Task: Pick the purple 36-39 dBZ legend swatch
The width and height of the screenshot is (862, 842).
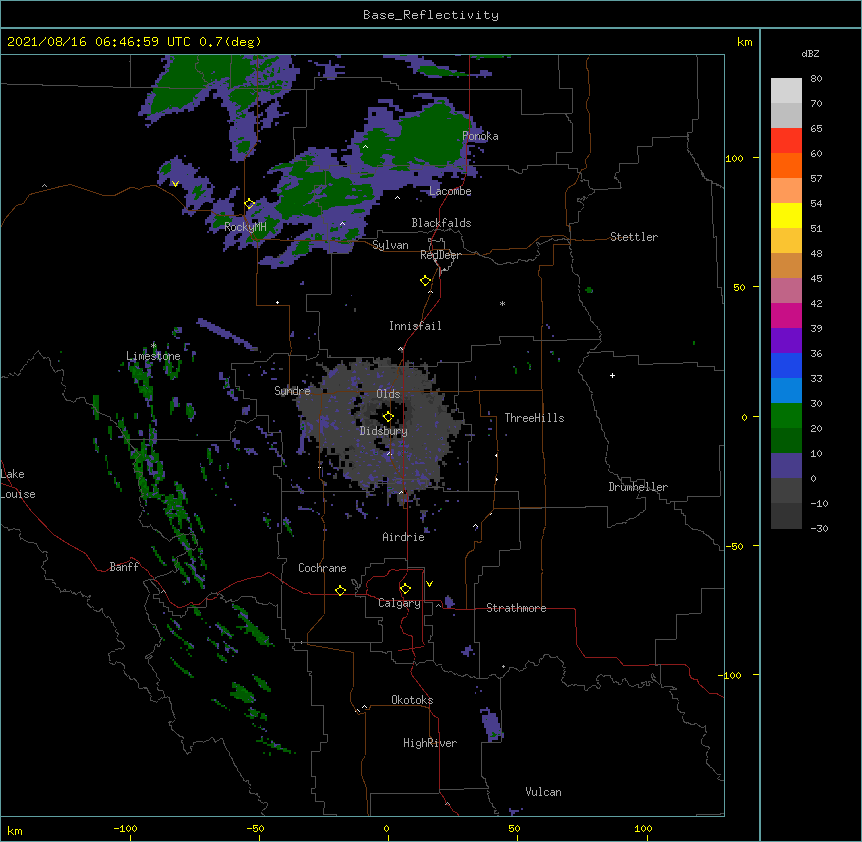Action: 786,341
